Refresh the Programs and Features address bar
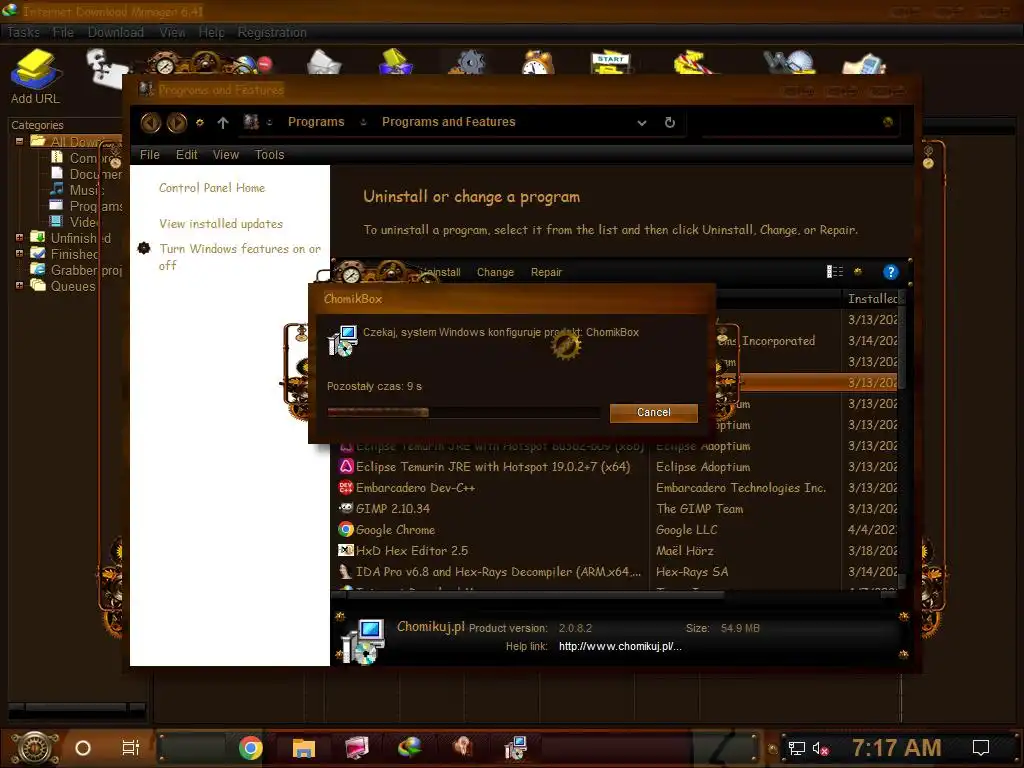The image size is (1024, 768). click(x=669, y=122)
